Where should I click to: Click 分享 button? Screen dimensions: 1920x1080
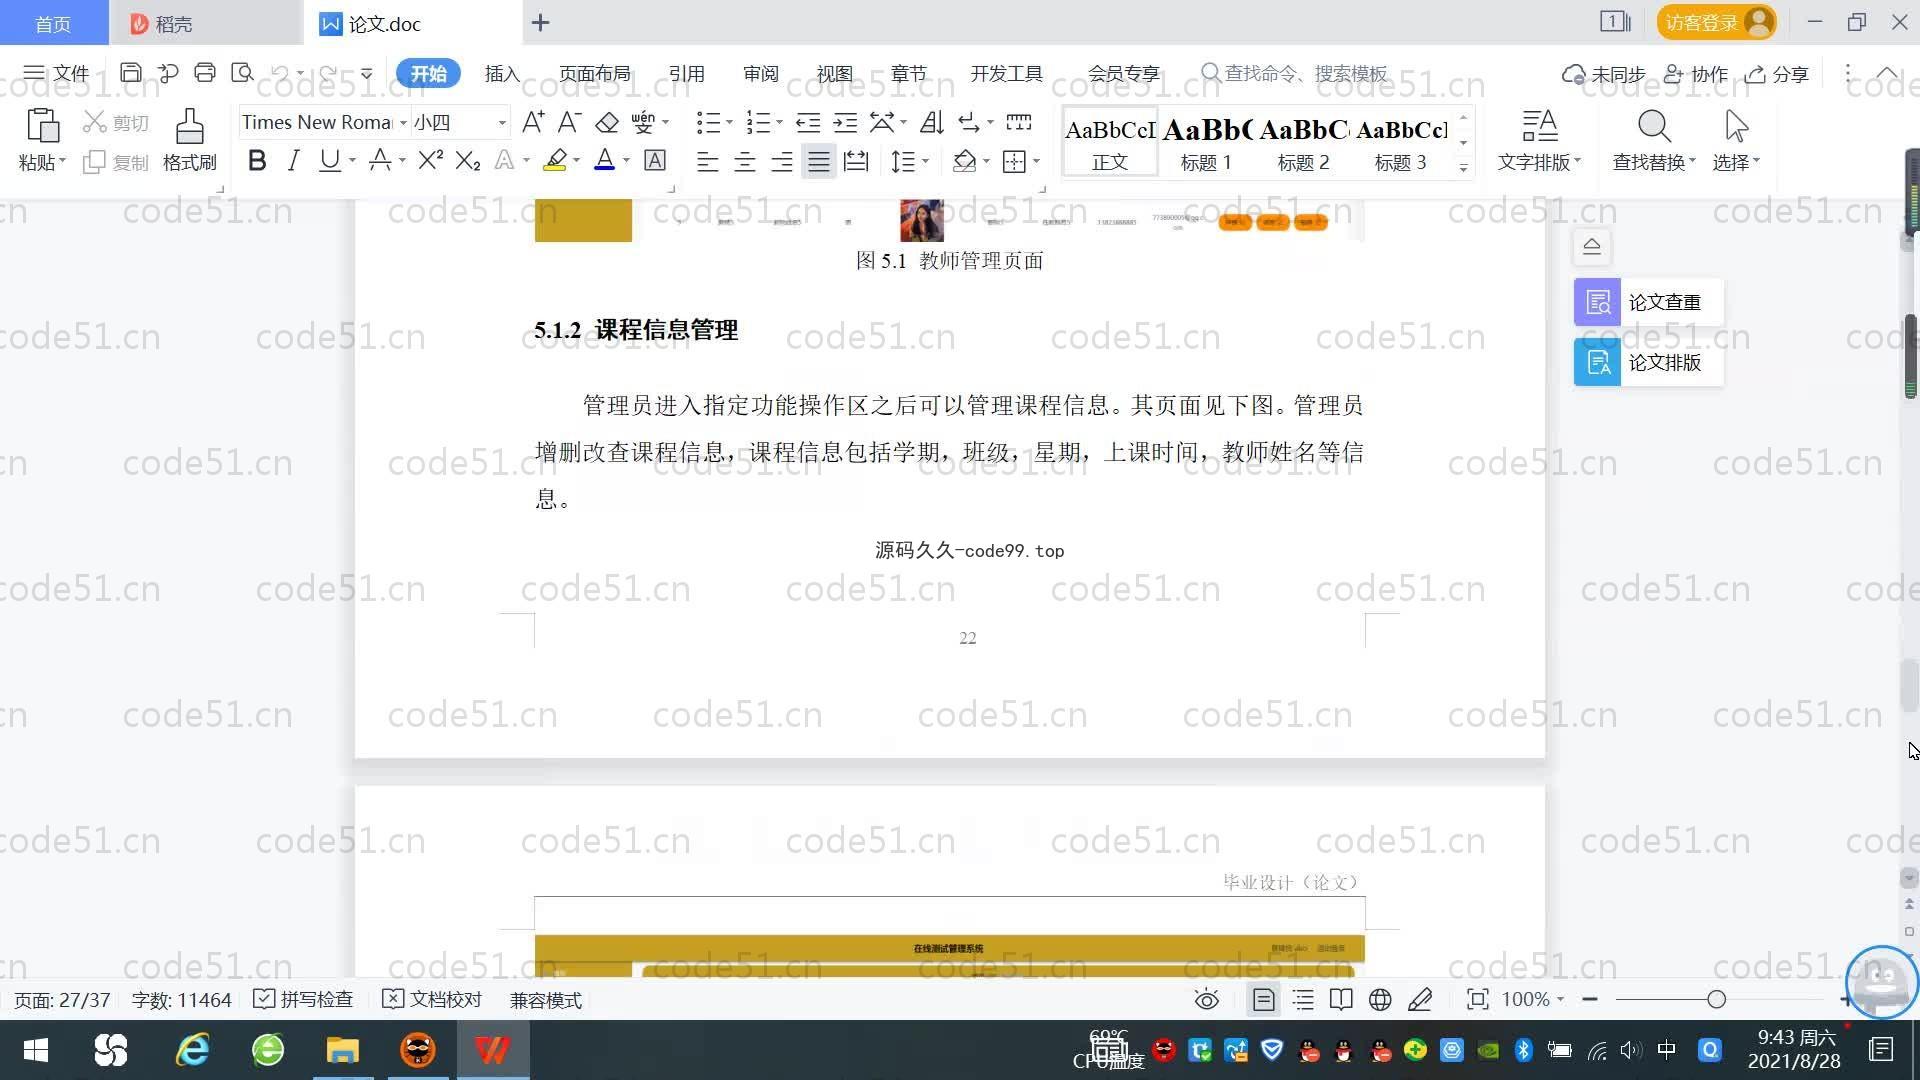tap(1777, 74)
